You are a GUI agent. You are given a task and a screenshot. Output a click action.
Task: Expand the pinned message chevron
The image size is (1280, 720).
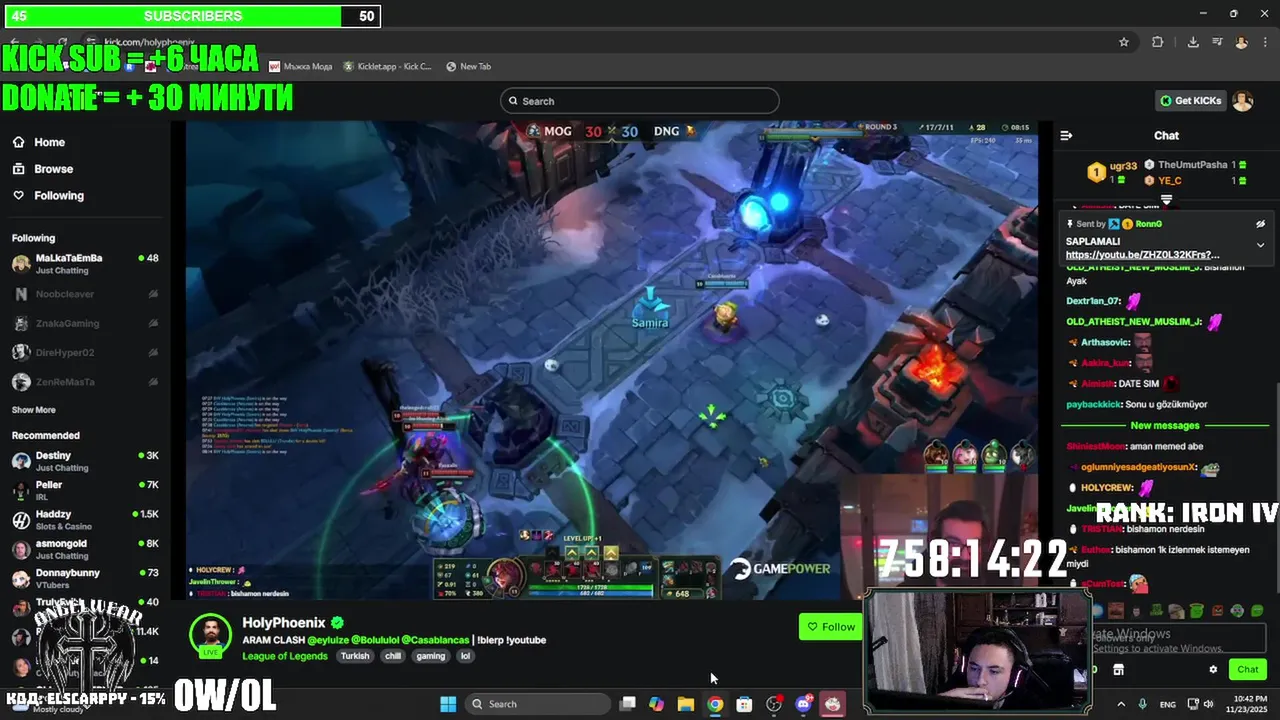click(x=1260, y=245)
